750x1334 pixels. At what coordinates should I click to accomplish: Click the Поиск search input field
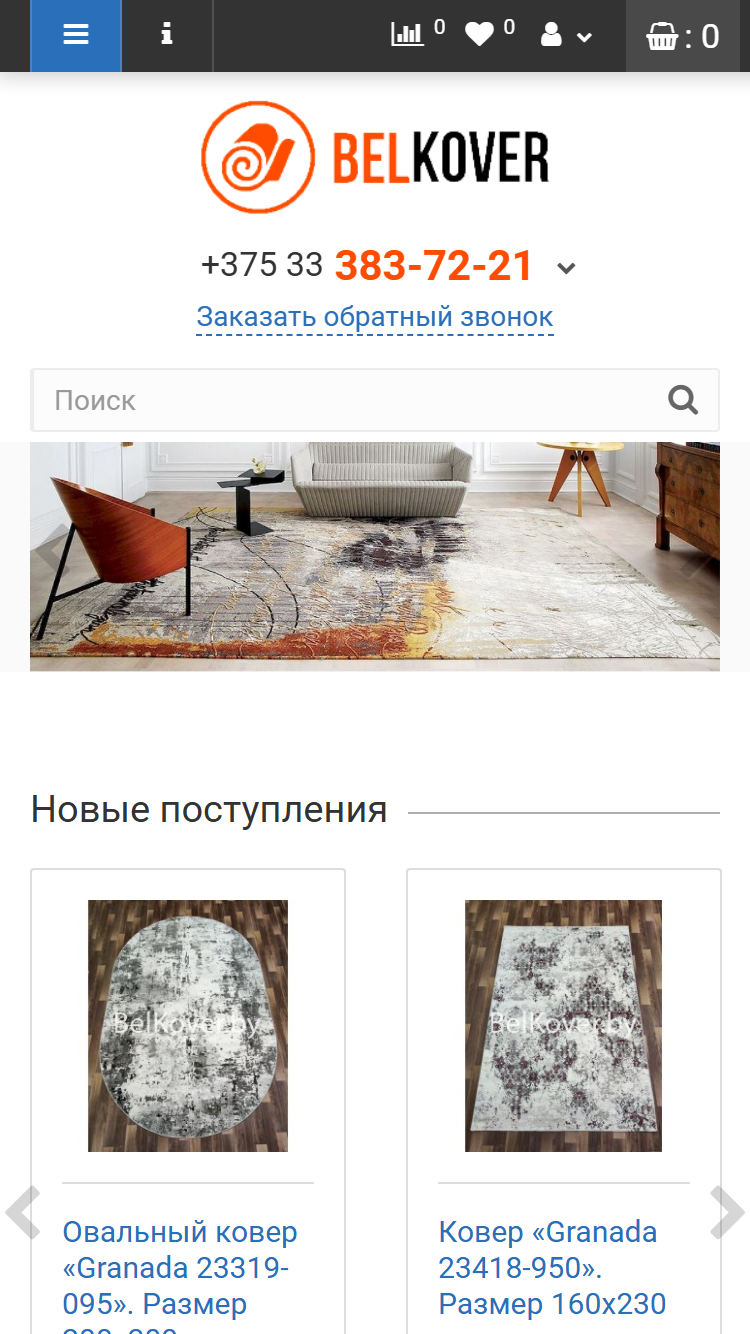(x=375, y=400)
